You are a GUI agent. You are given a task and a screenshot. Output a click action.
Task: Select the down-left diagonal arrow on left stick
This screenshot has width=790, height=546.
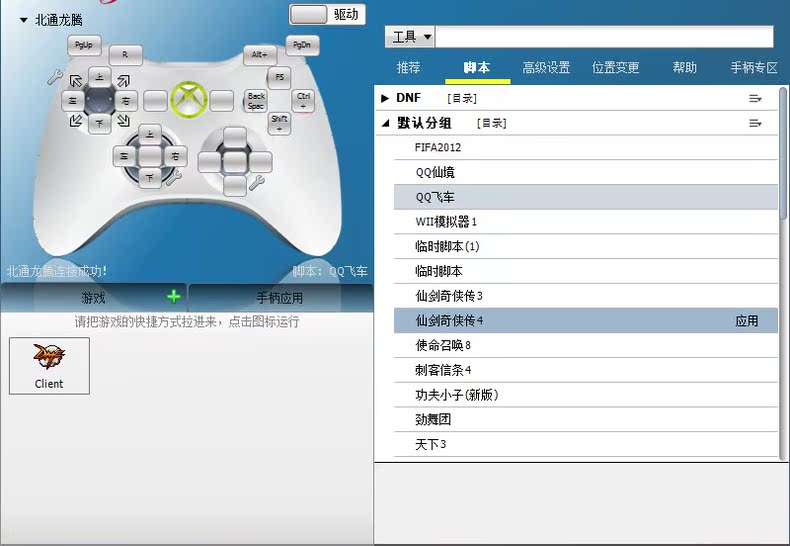[x=76, y=120]
